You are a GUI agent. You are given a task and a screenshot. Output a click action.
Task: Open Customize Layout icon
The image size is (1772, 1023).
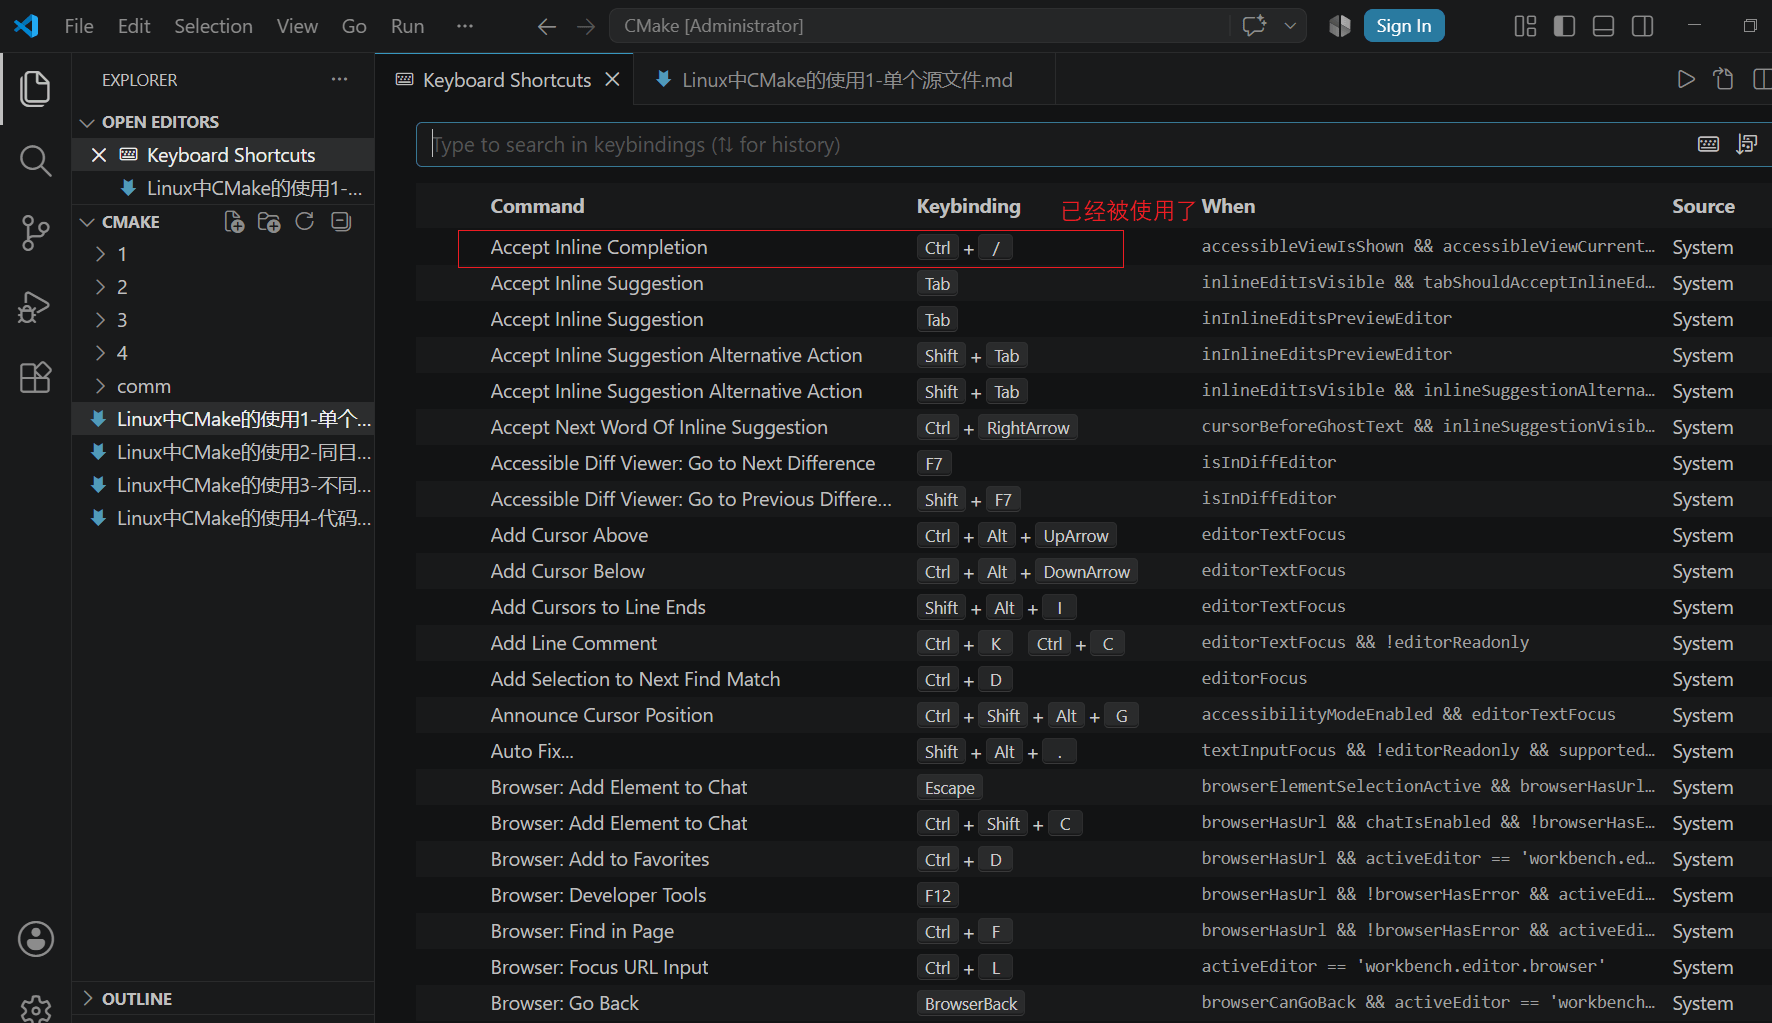(1525, 26)
